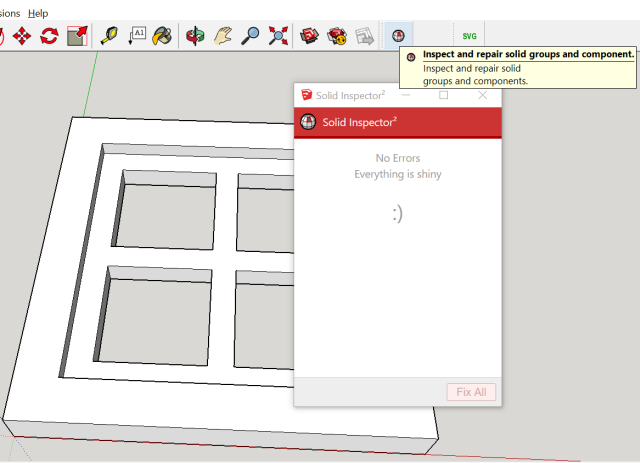Click the smiley face in Solid Inspector
Image resolution: width=640 pixels, height=463 pixels.
(398, 214)
